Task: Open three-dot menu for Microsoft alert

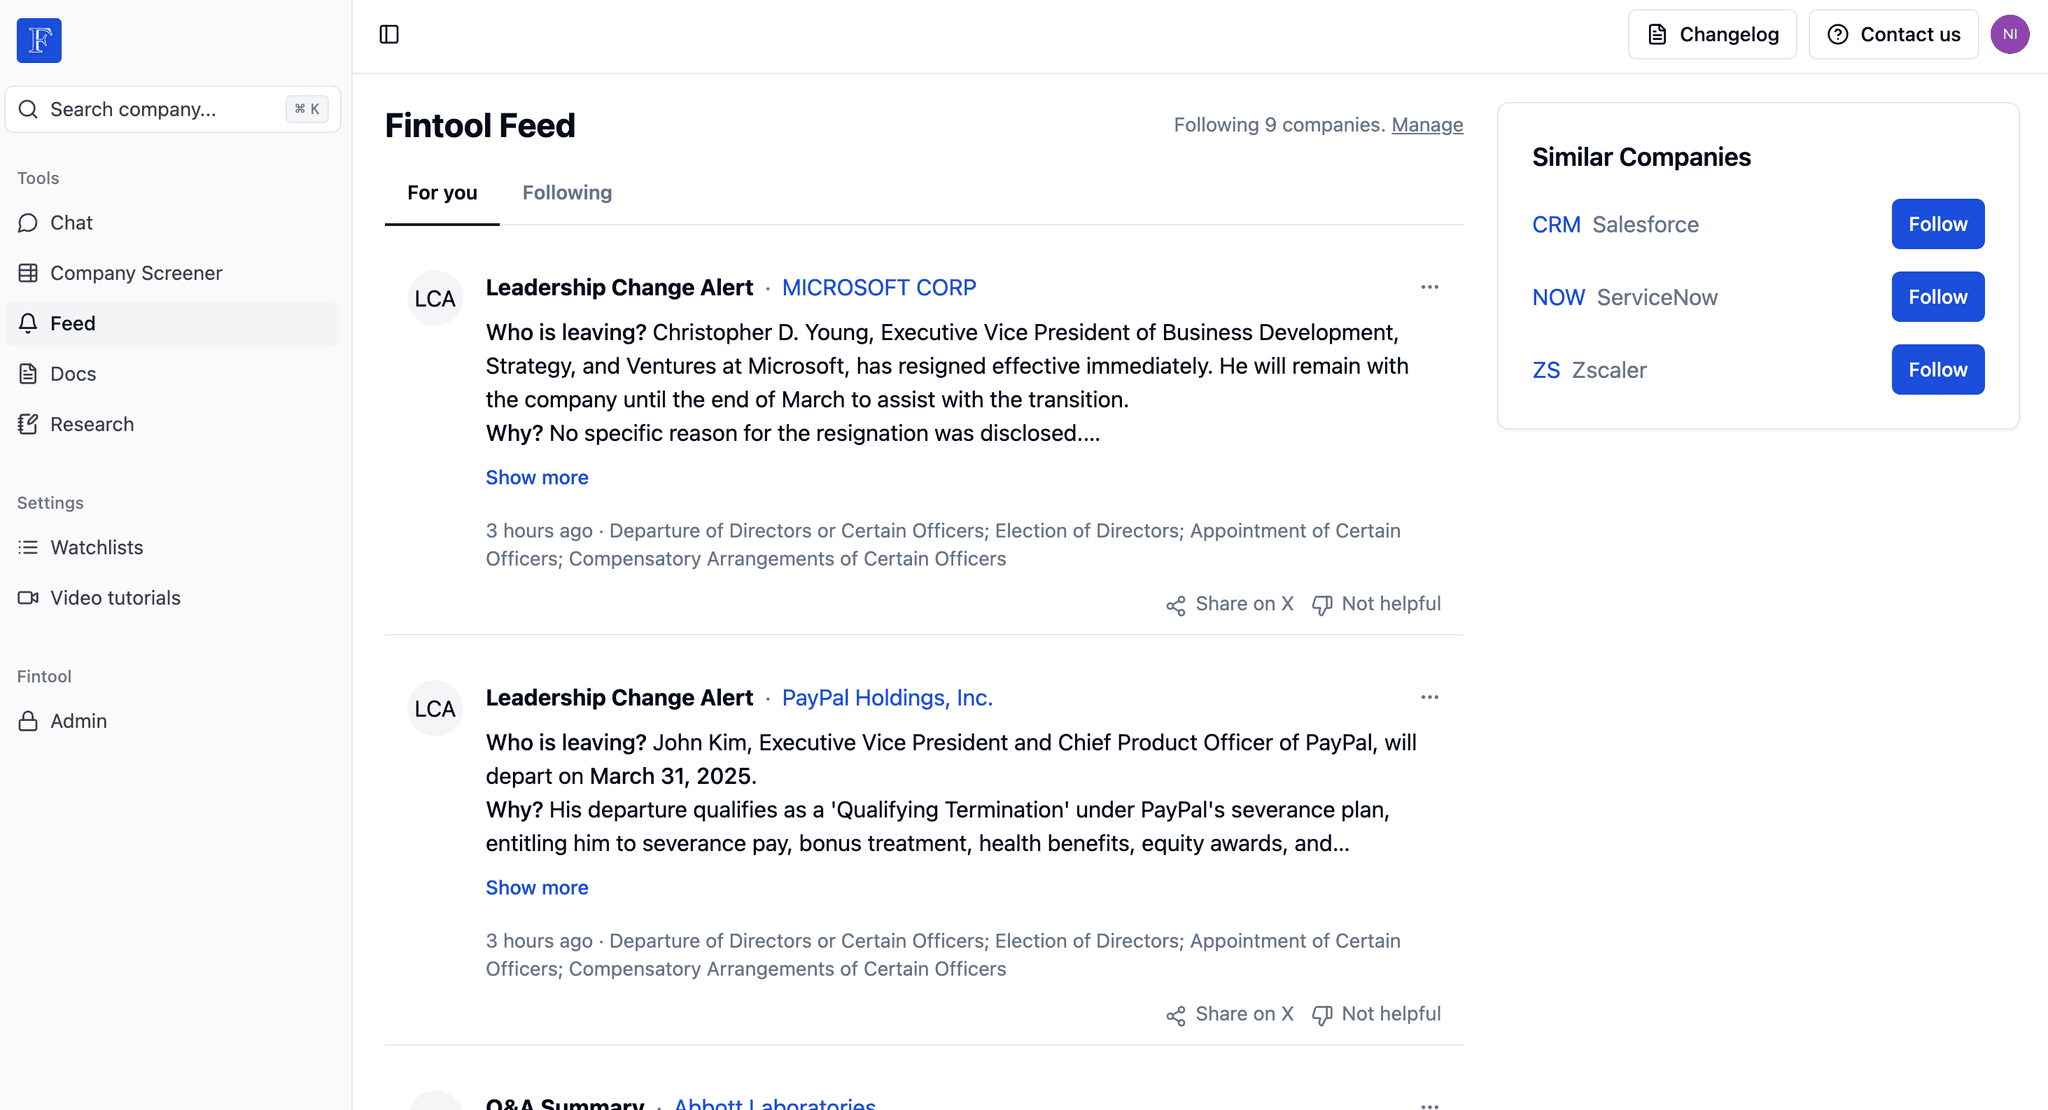Action: (1430, 287)
